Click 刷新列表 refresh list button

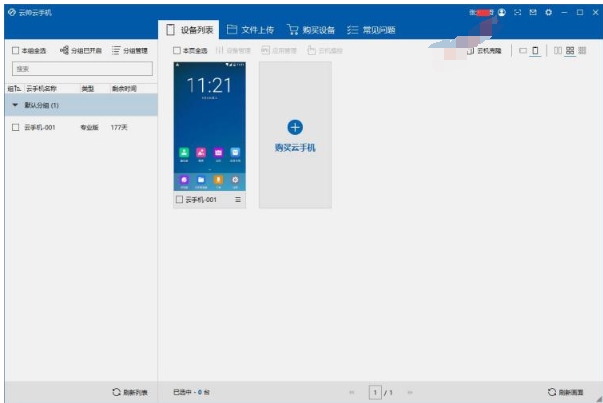point(130,392)
